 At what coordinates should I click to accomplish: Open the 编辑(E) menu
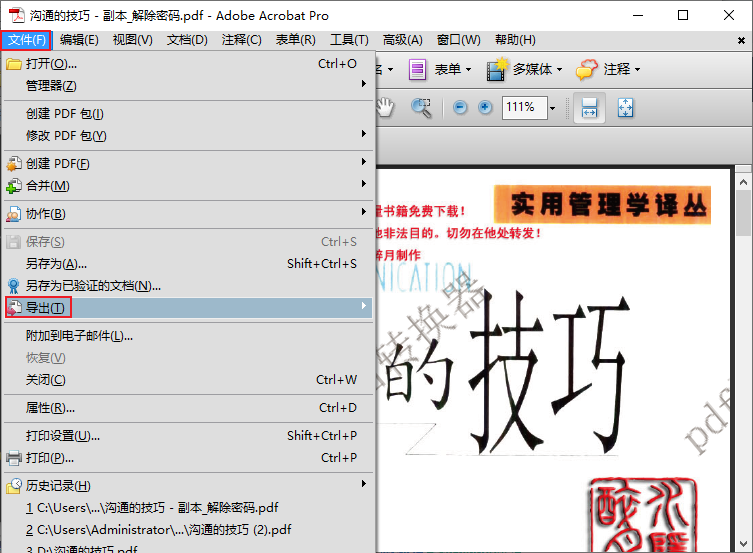tap(79, 40)
